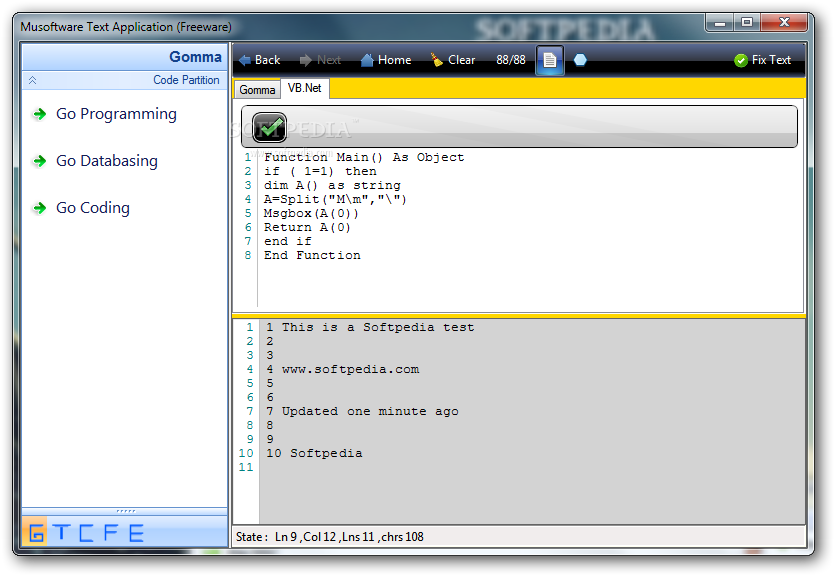Click code line 'A=Split("M\m","\")'
Viewport: 835px width, 576px height.
(x=335, y=199)
